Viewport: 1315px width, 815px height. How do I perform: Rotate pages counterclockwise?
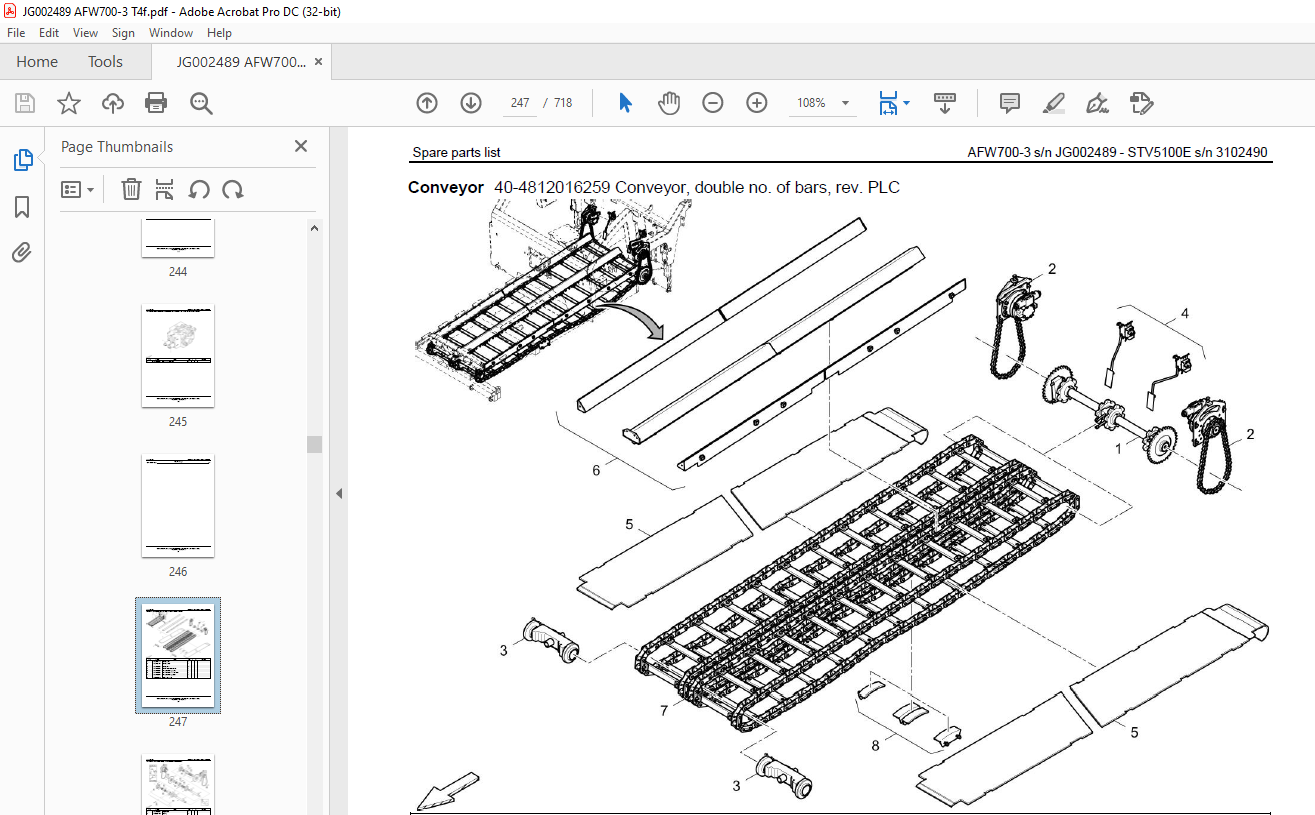pyautogui.click(x=199, y=189)
